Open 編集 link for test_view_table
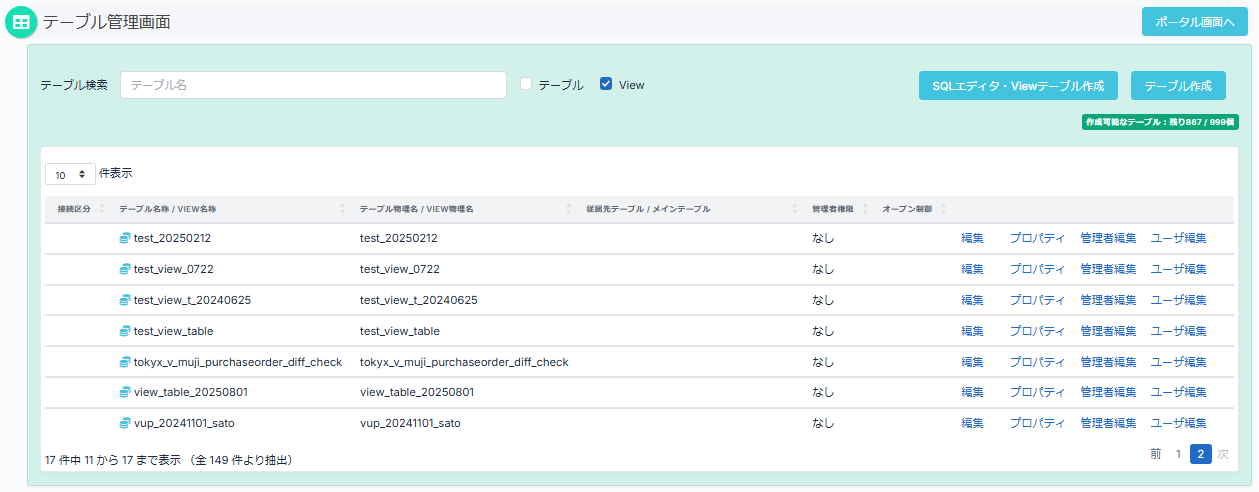 tap(972, 331)
